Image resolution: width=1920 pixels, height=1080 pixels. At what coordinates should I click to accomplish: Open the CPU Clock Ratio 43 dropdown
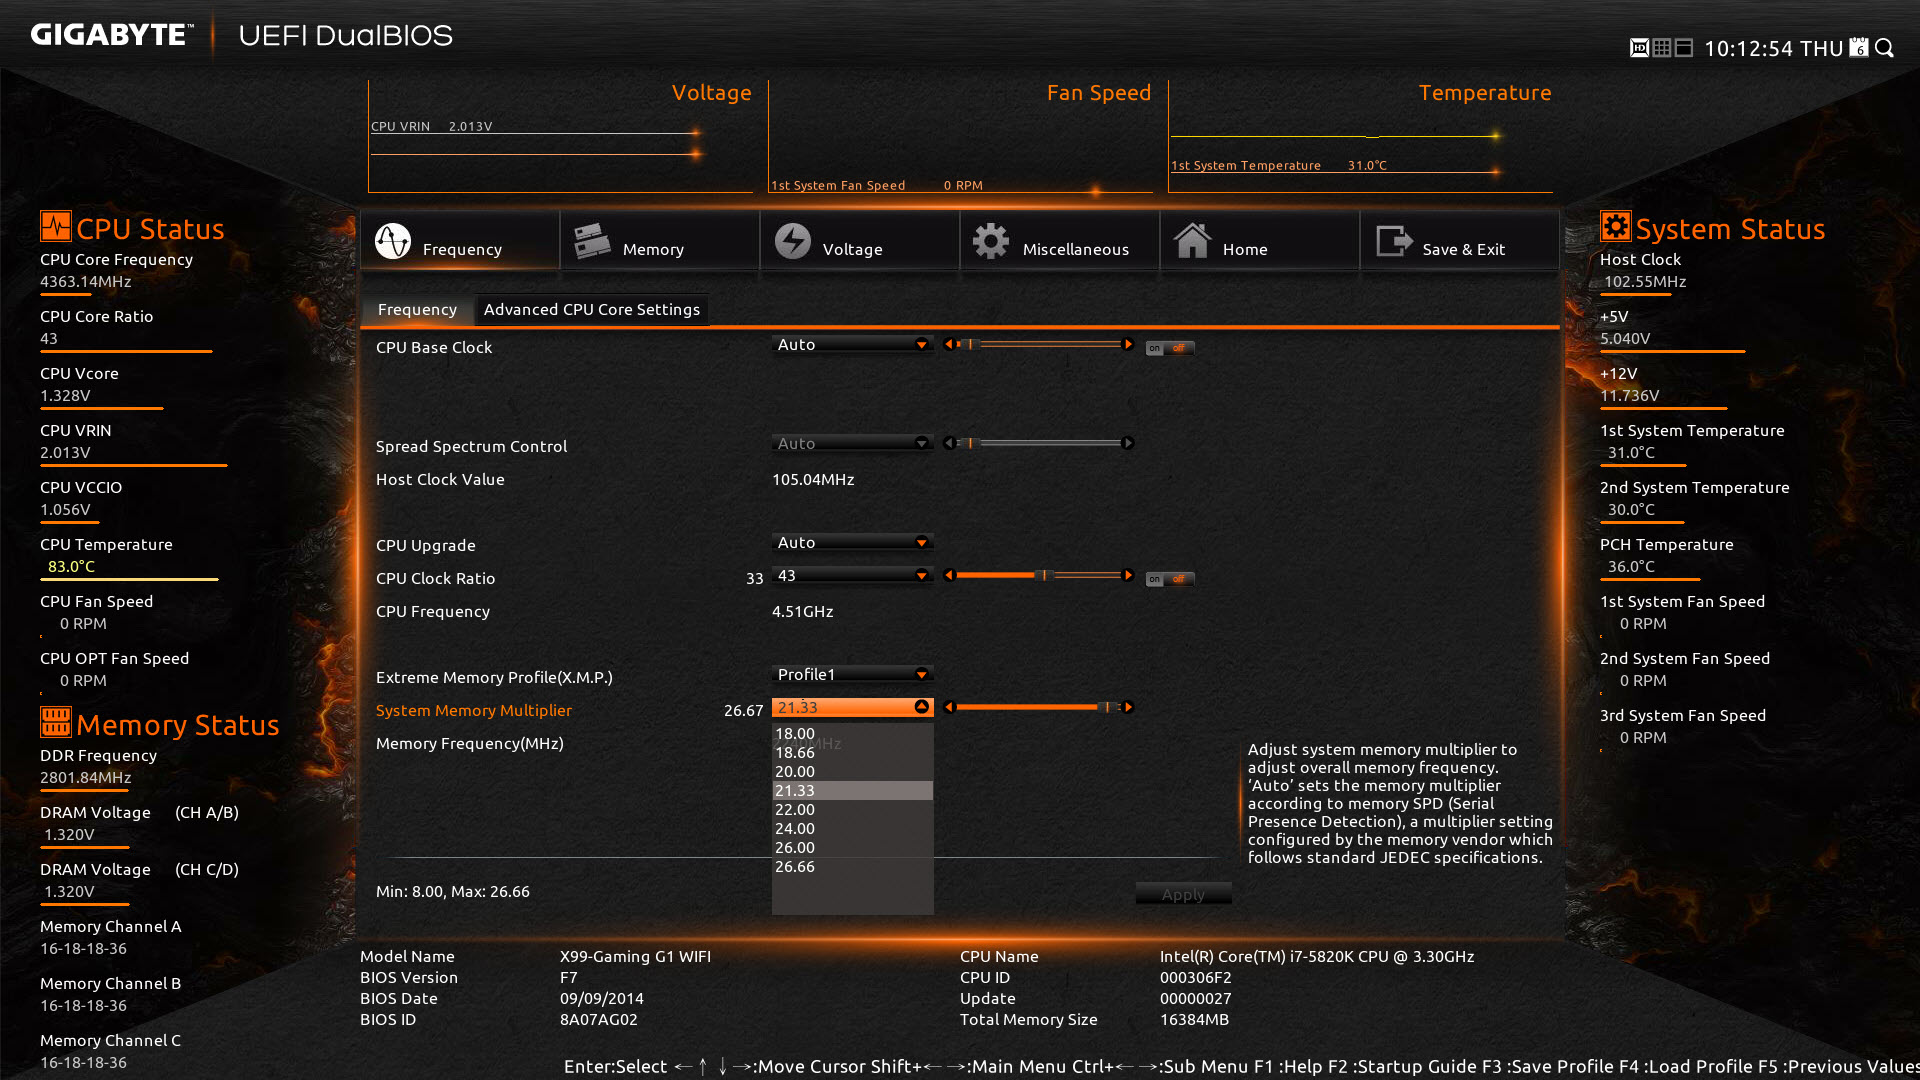point(852,575)
